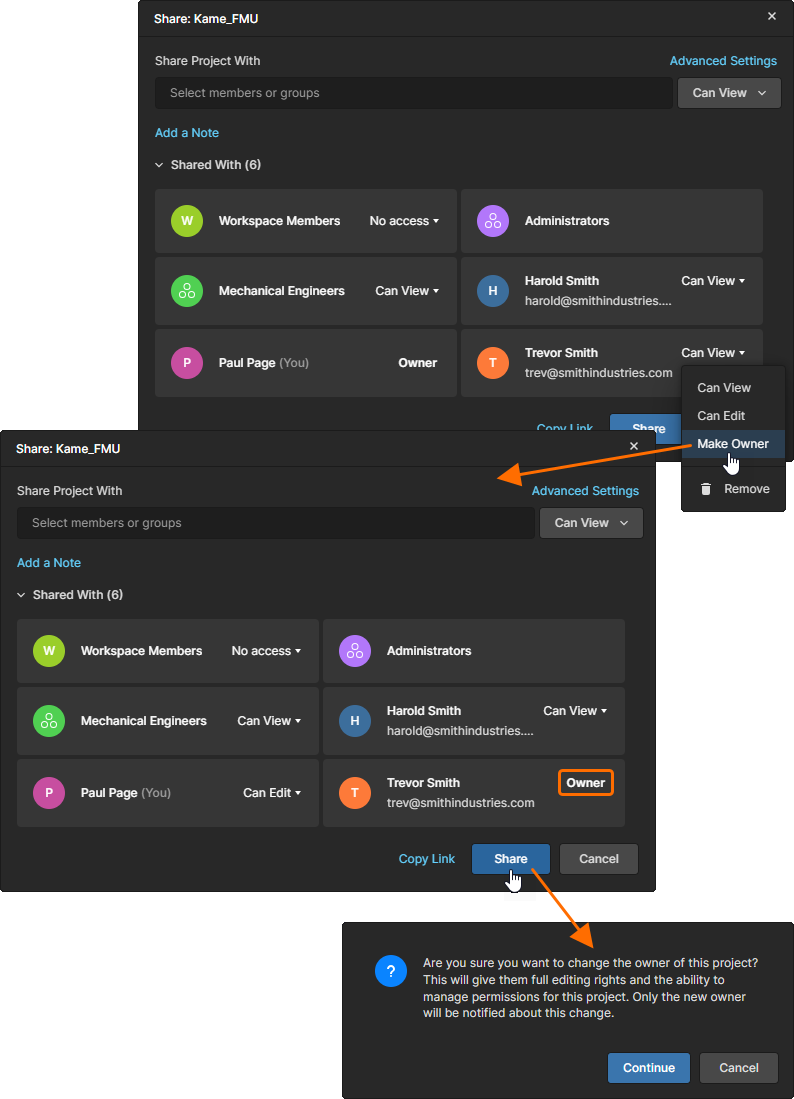Image resolution: width=794 pixels, height=1099 pixels.
Task: Click the Owner badge for Trevor Smith
Action: 585,782
